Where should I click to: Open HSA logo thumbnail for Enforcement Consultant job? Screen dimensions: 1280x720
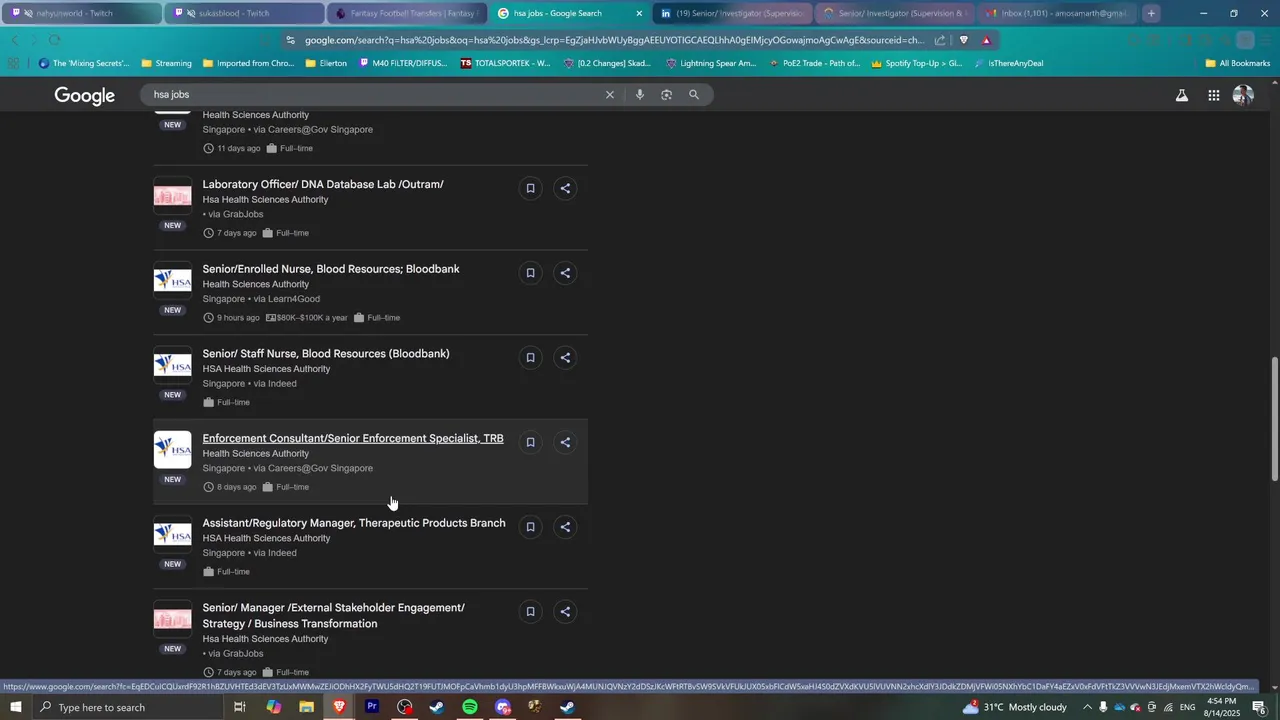pos(172,450)
